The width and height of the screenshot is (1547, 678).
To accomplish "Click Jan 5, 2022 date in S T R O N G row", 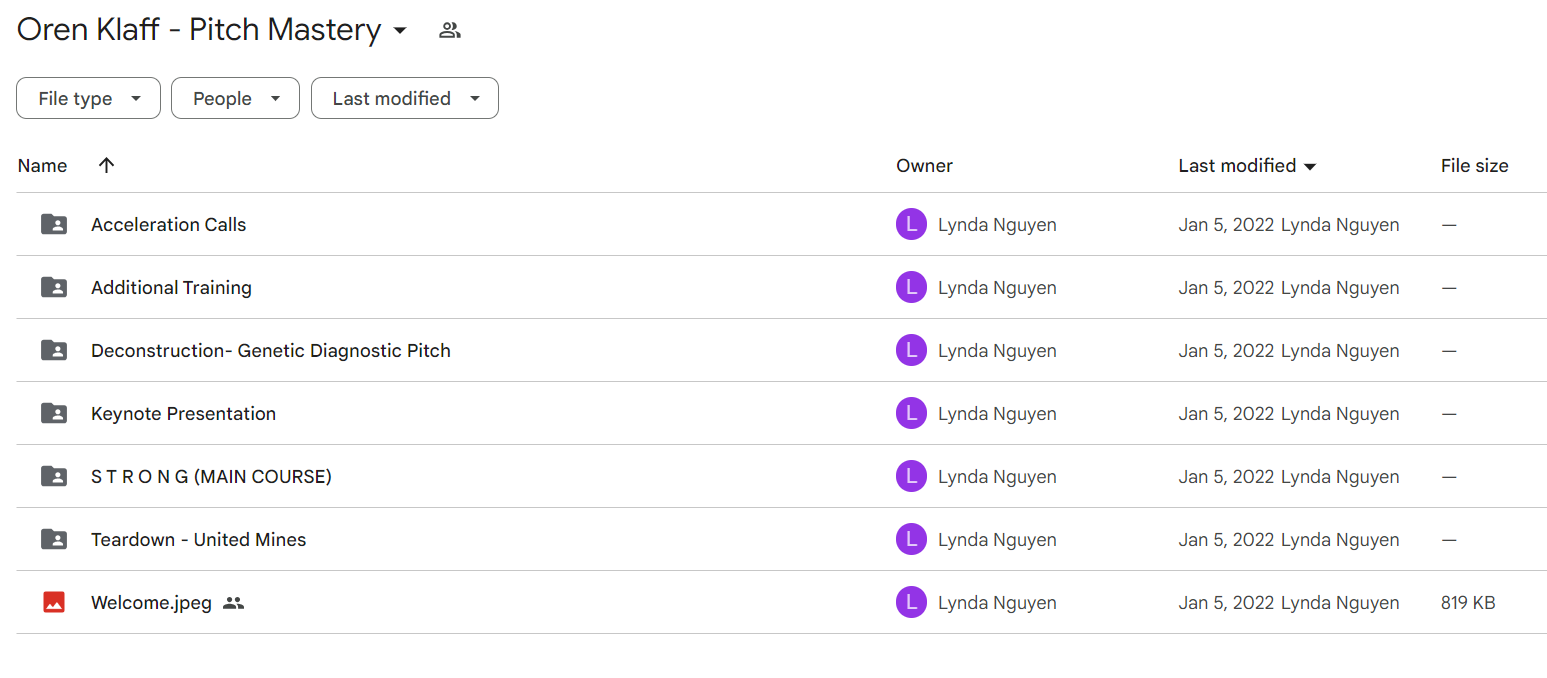I will click(x=1226, y=477).
